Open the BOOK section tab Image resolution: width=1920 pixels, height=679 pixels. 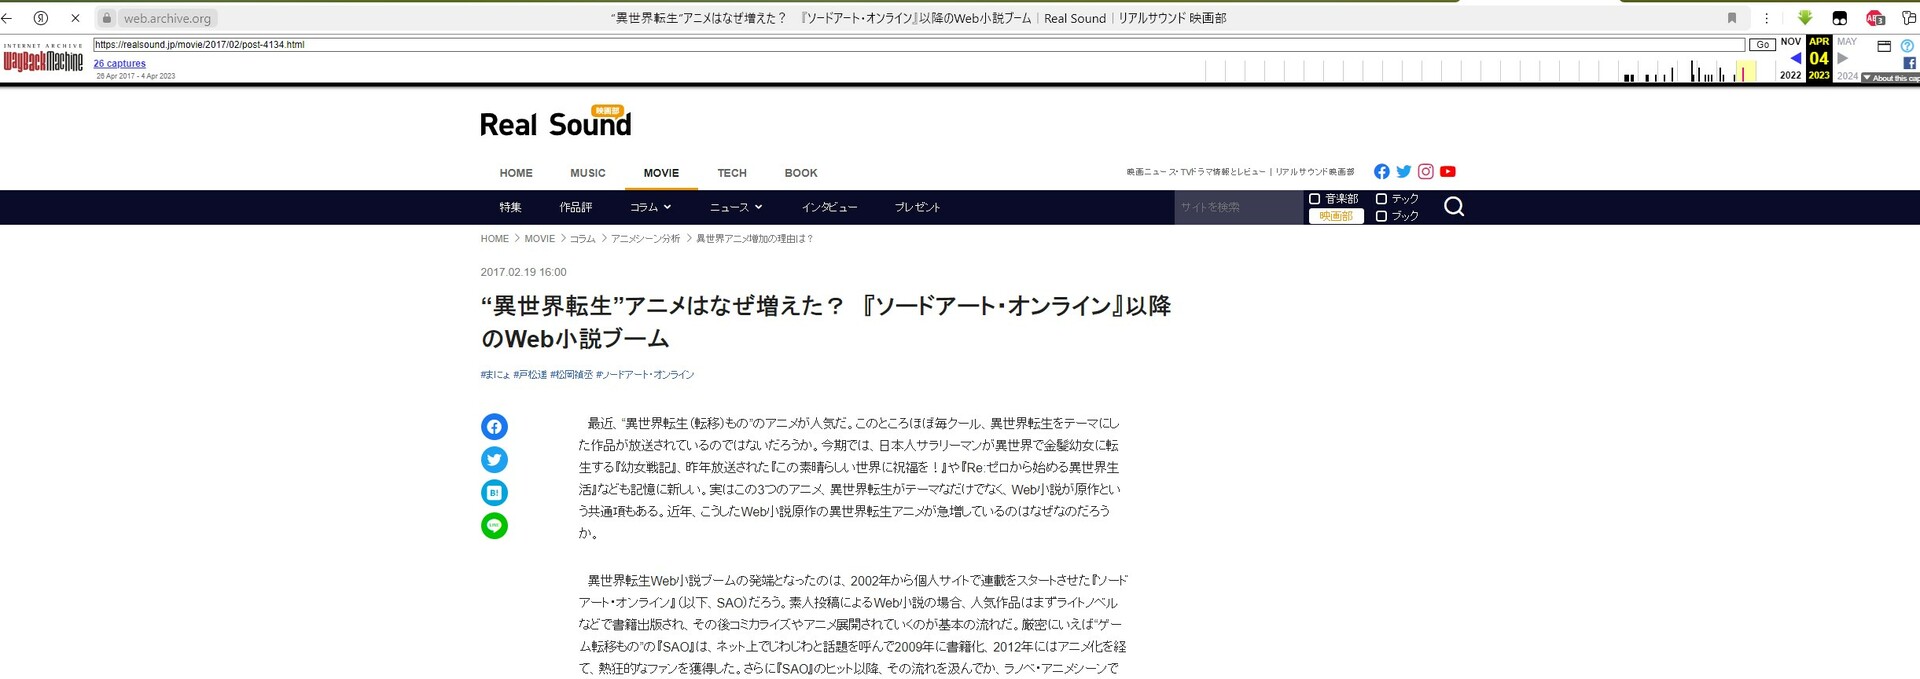coord(800,173)
